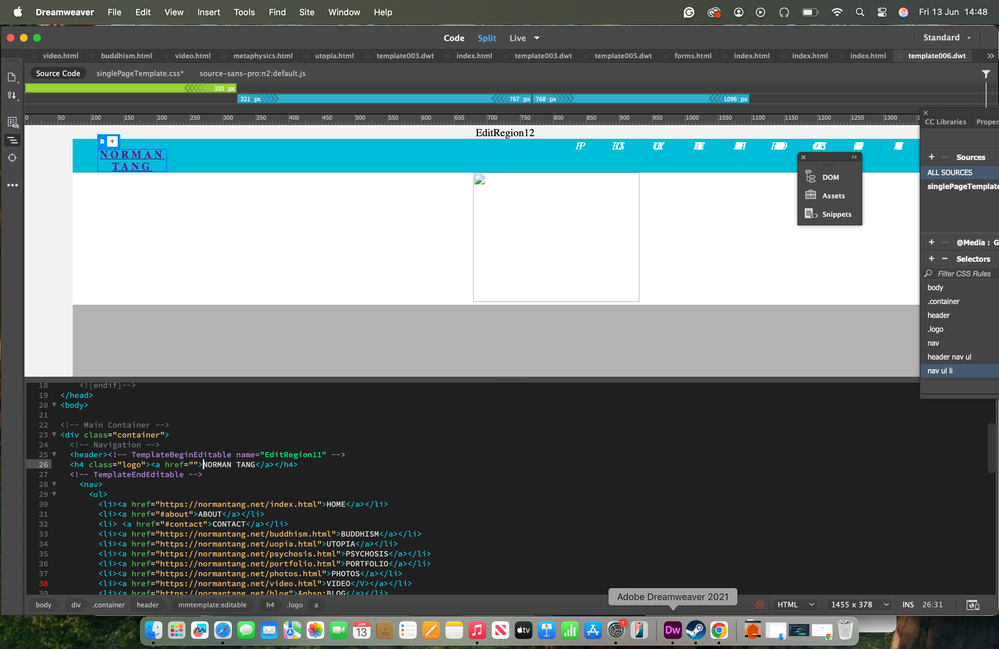Viewport: 999px width, 649px height.
Task: Open Control Centre in menu bar
Action: [x=882, y=12]
